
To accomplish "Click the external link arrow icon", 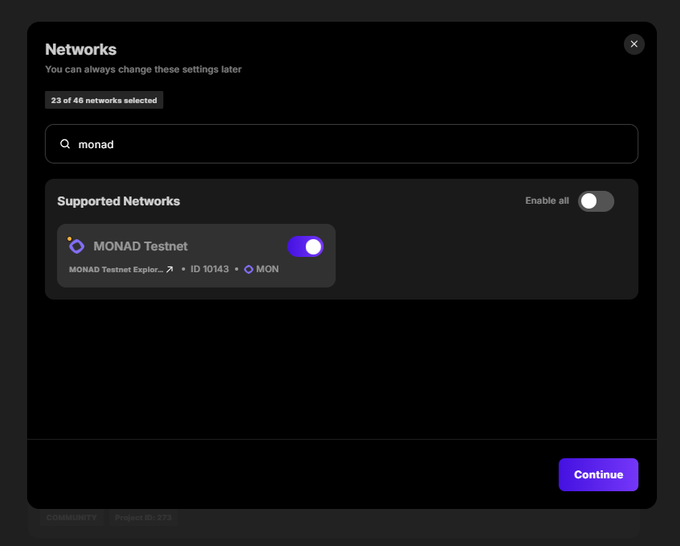I will coord(170,269).
